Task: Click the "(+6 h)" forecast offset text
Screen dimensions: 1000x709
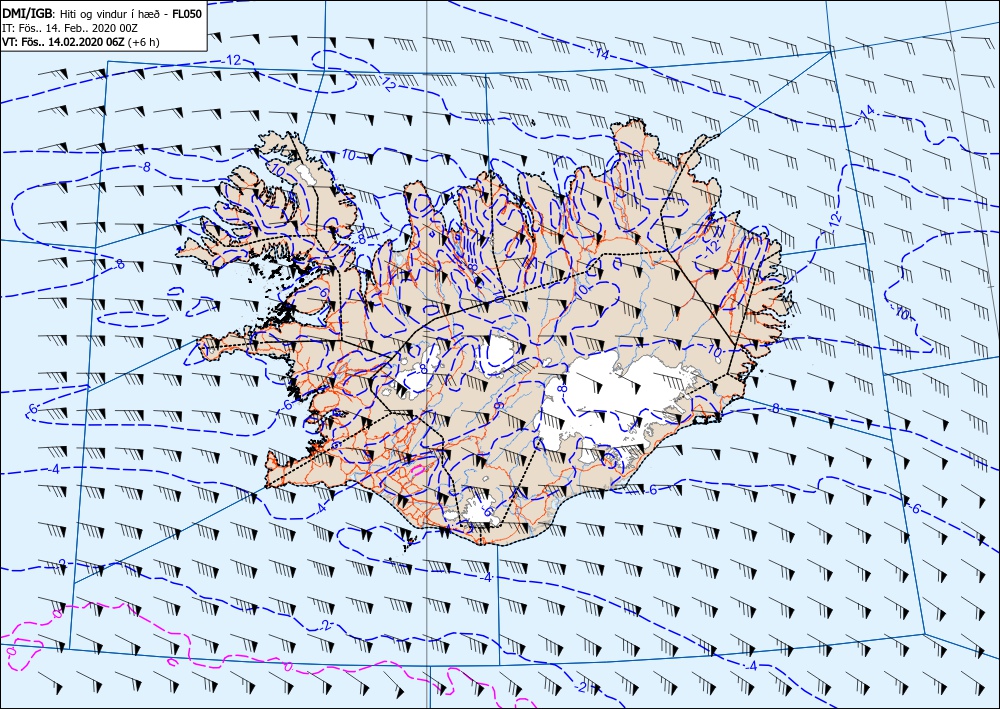Action: tap(143, 43)
